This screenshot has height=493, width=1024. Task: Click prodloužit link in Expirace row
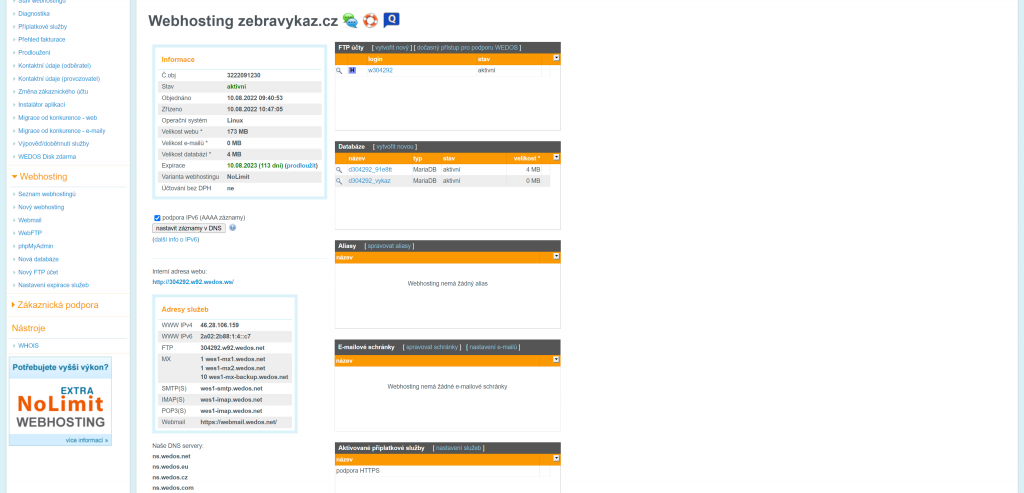tap(301, 166)
